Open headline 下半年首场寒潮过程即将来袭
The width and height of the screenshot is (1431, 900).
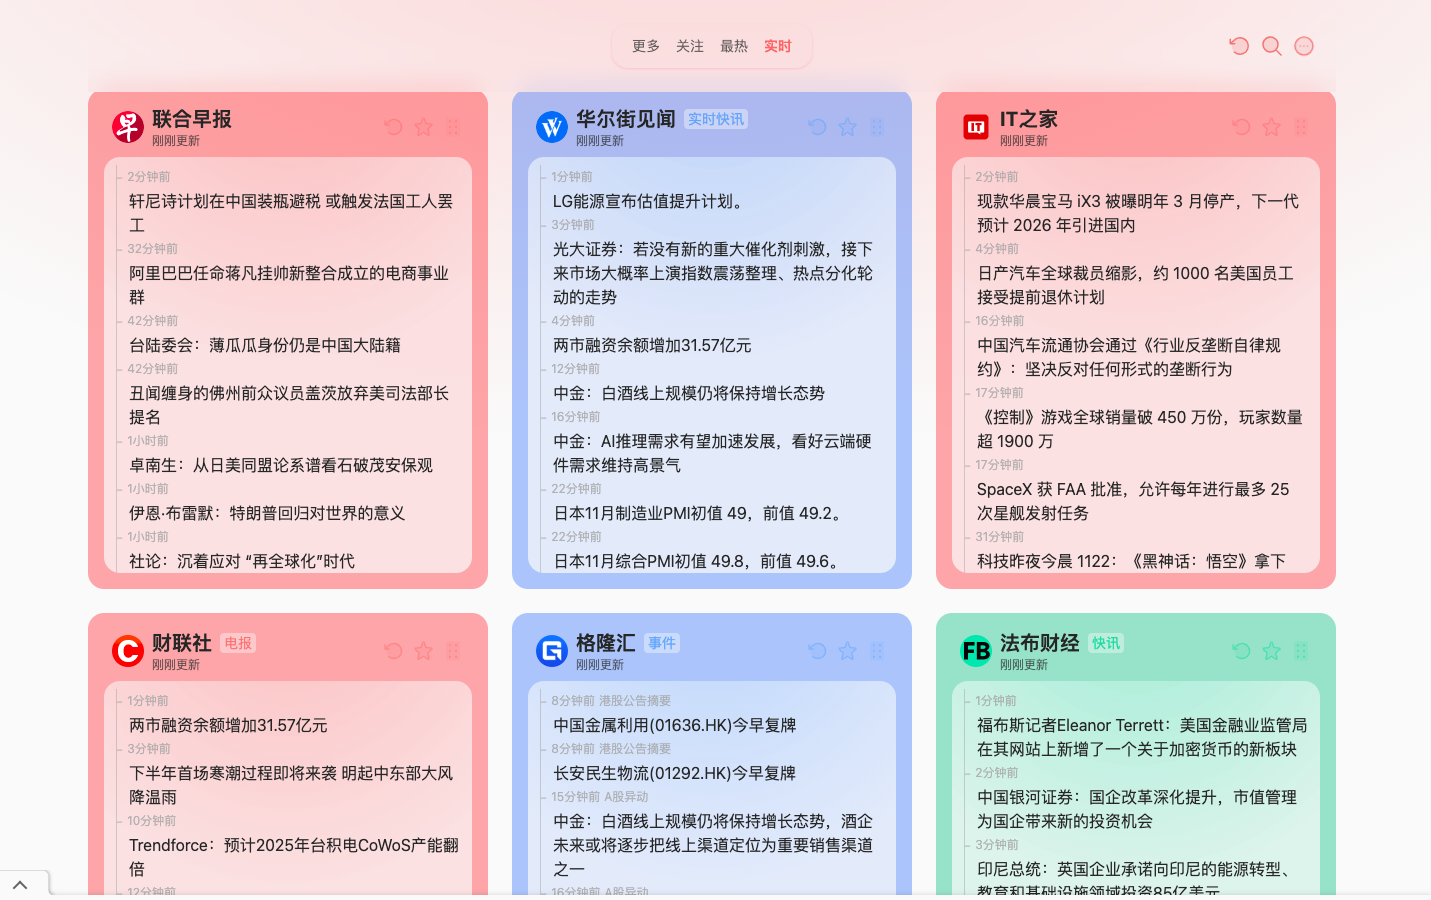(x=291, y=785)
